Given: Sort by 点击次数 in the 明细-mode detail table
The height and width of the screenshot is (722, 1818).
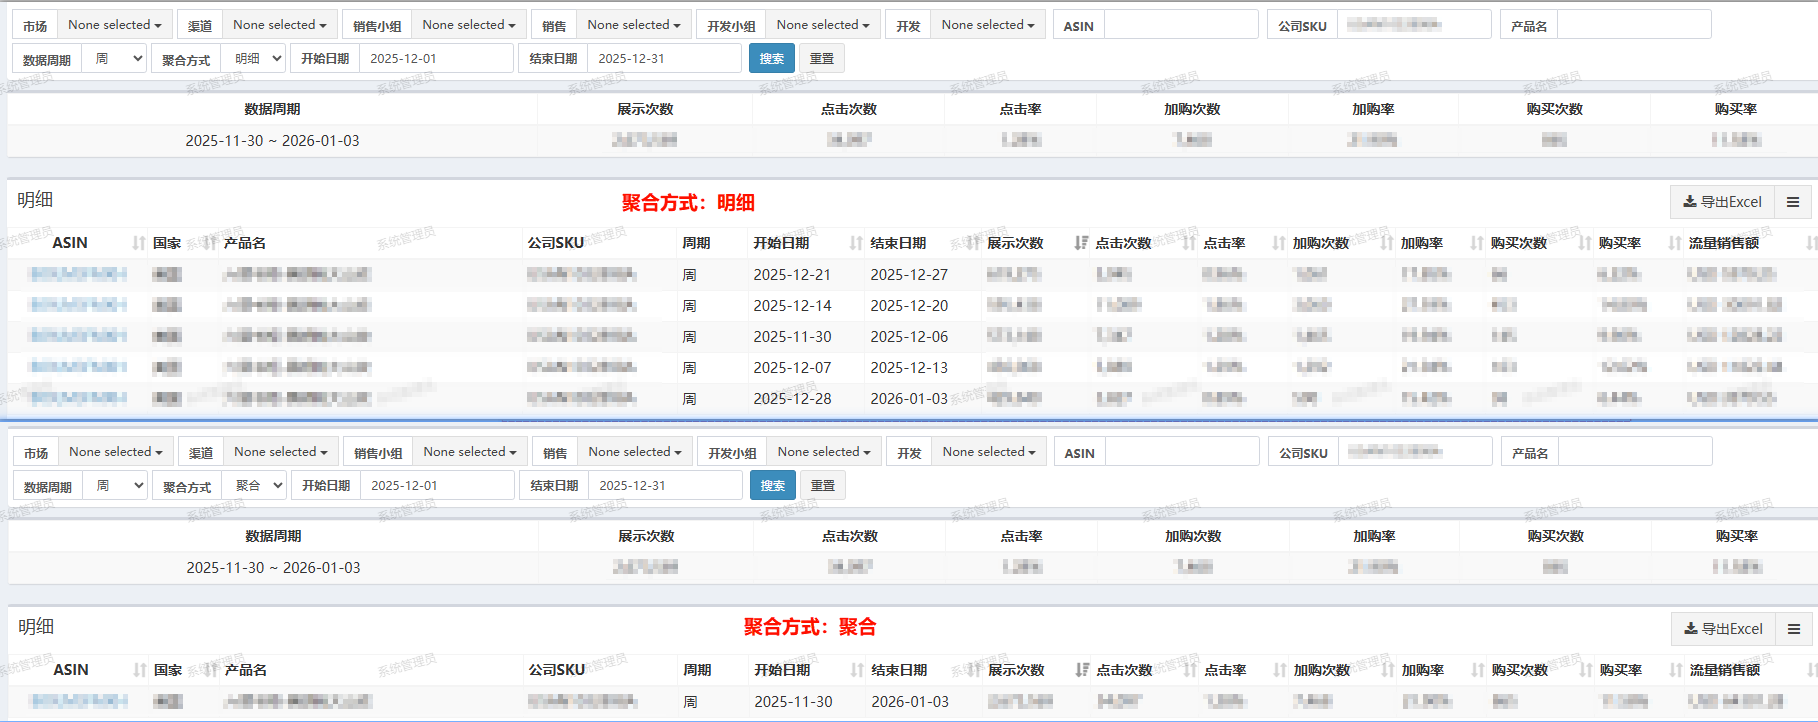Looking at the screenshot, I should click(1189, 243).
